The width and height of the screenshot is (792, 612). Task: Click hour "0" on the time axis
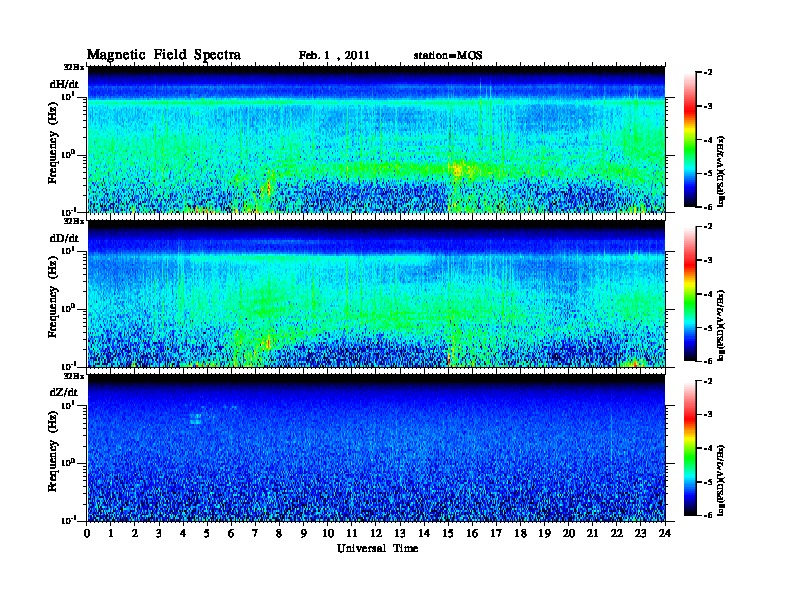[x=87, y=533]
